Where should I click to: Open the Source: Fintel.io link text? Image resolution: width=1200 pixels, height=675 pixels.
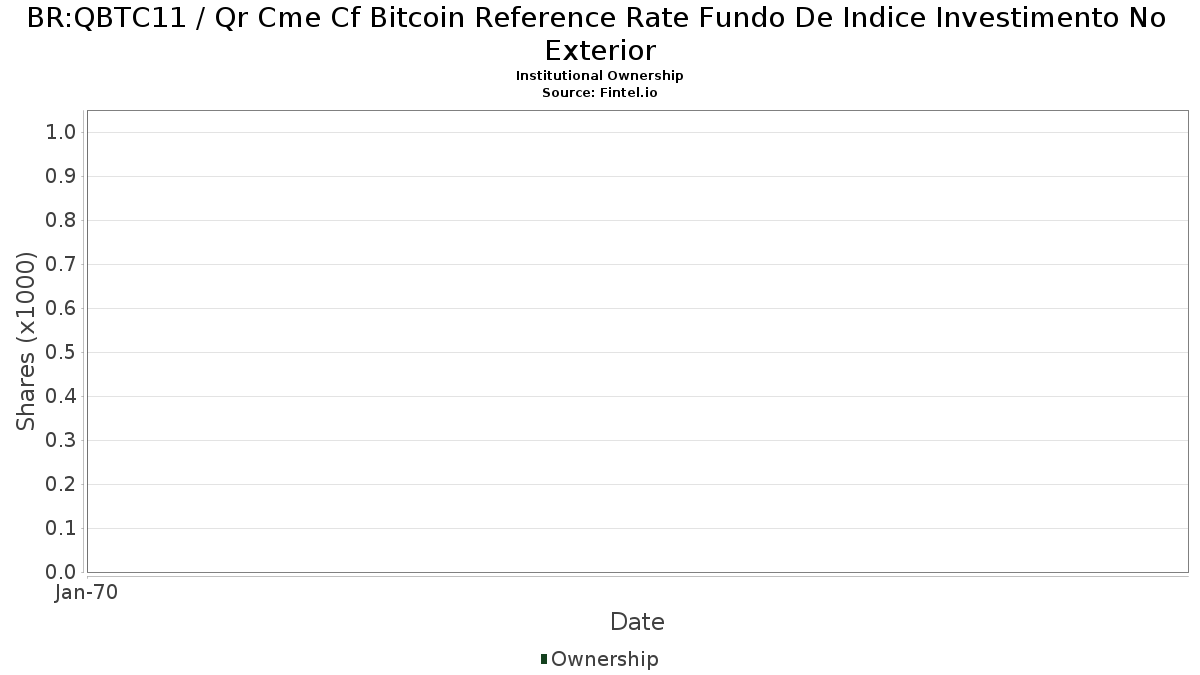[600, 92]
